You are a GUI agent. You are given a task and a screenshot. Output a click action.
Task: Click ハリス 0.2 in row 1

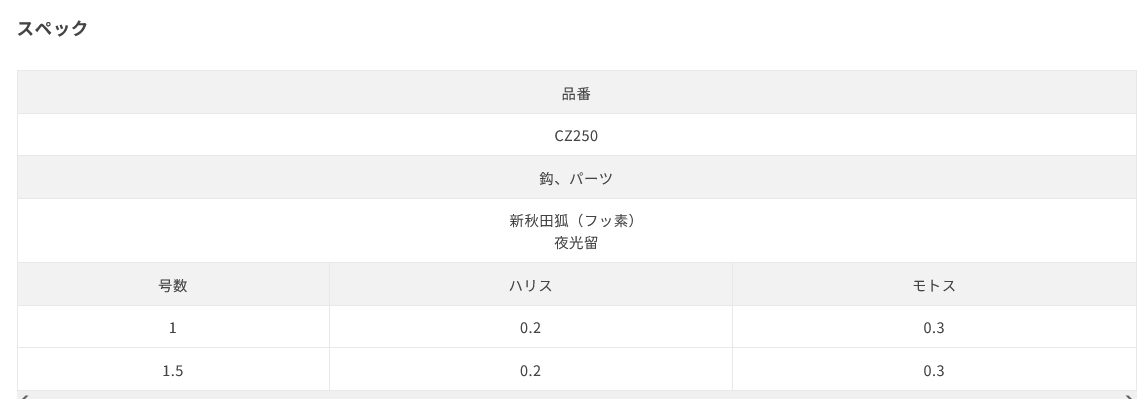[531, 327]
